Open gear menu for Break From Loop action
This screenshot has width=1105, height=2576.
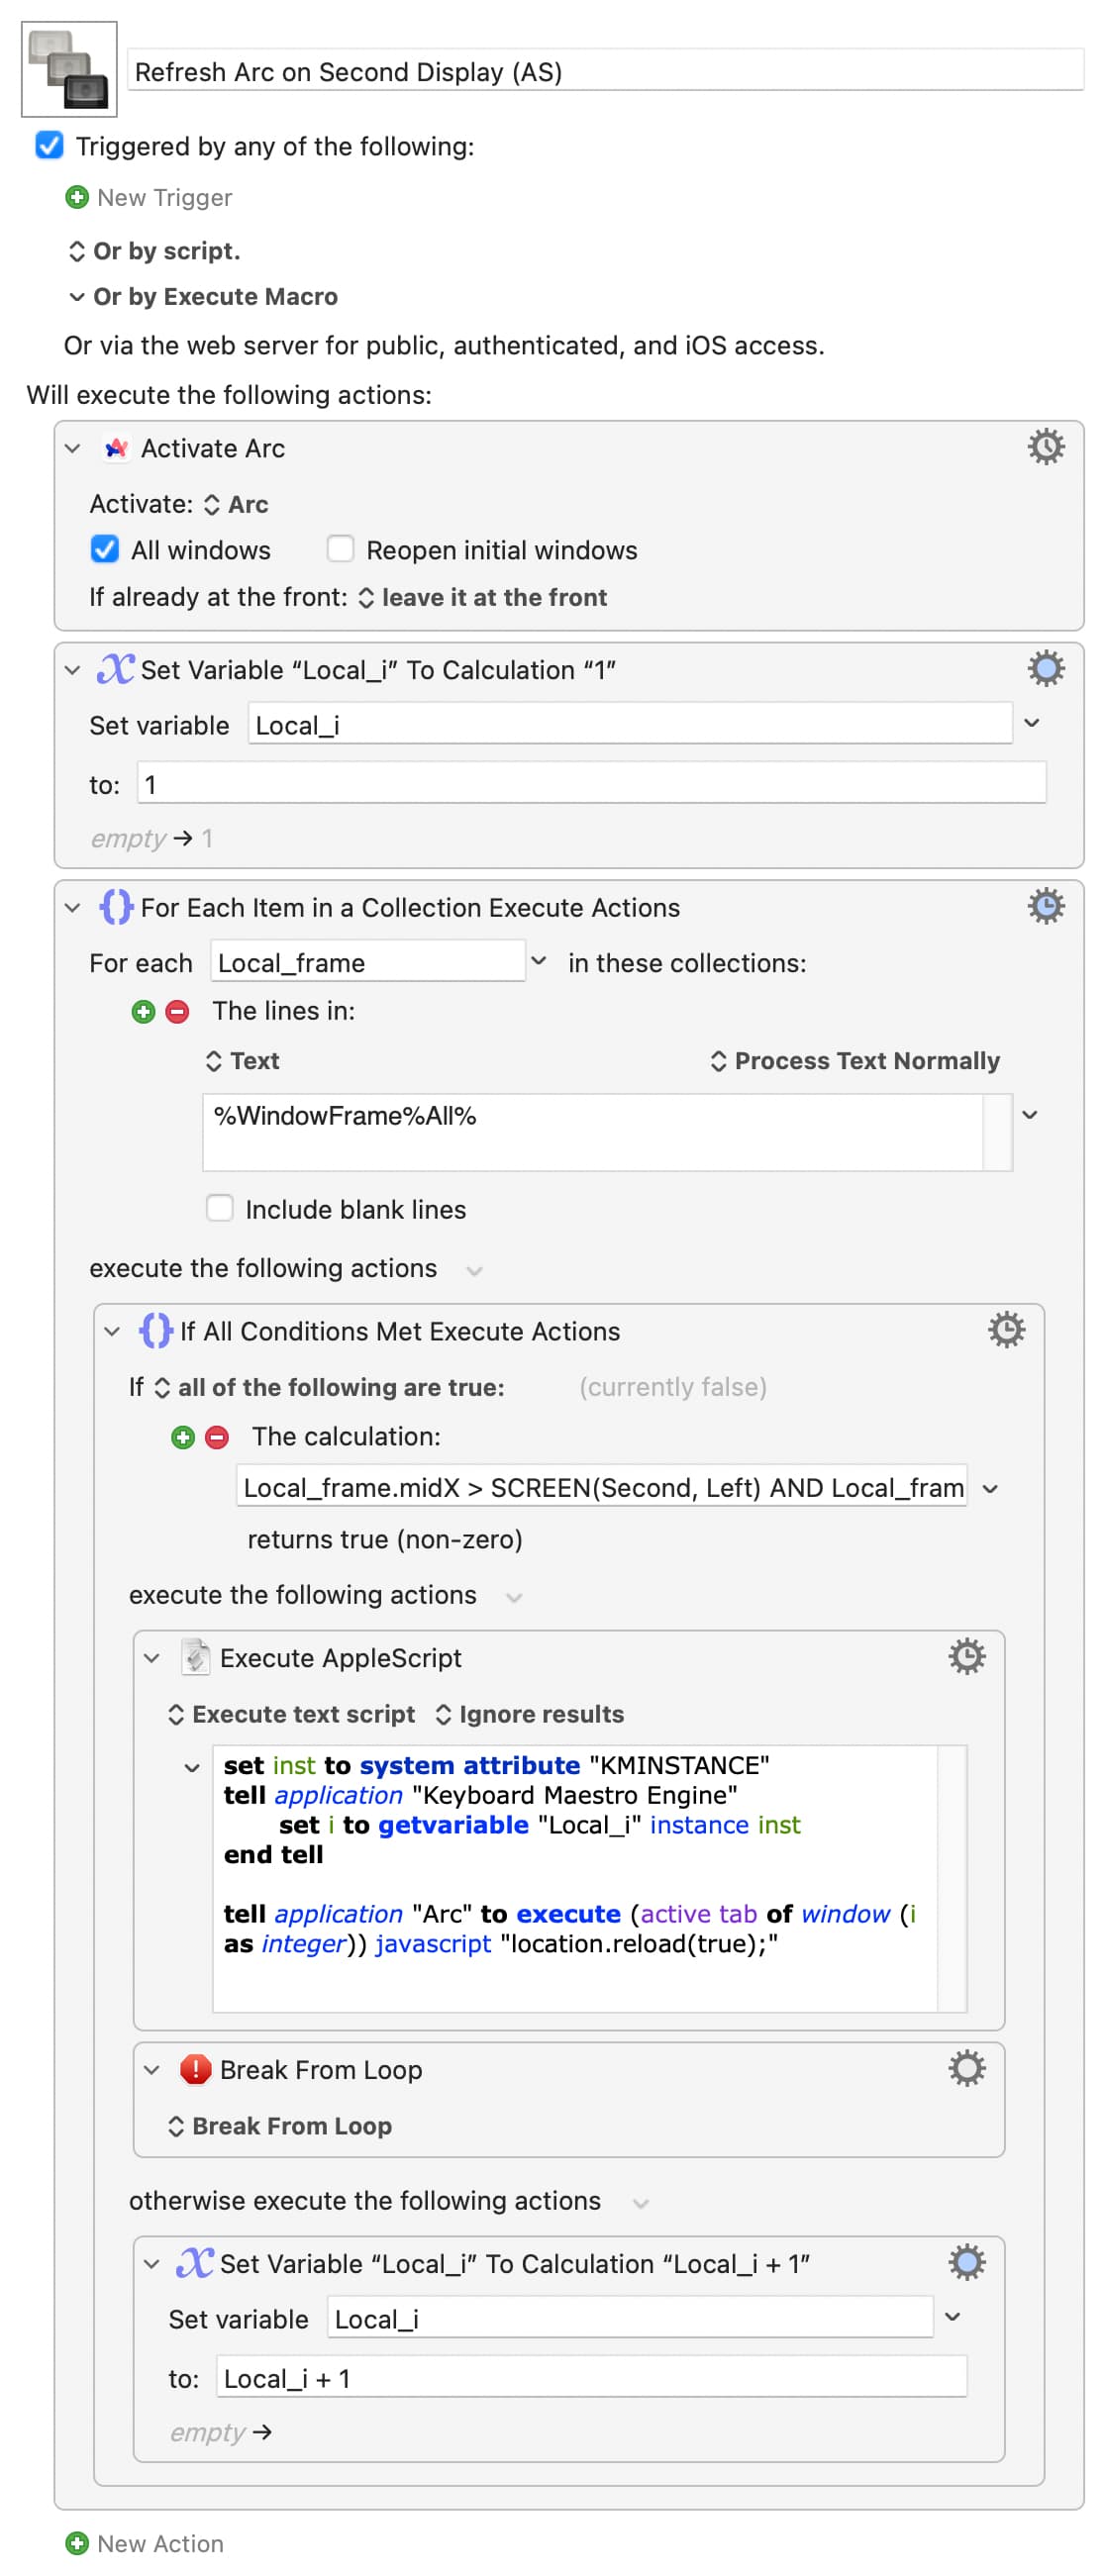coord(966,2068)
